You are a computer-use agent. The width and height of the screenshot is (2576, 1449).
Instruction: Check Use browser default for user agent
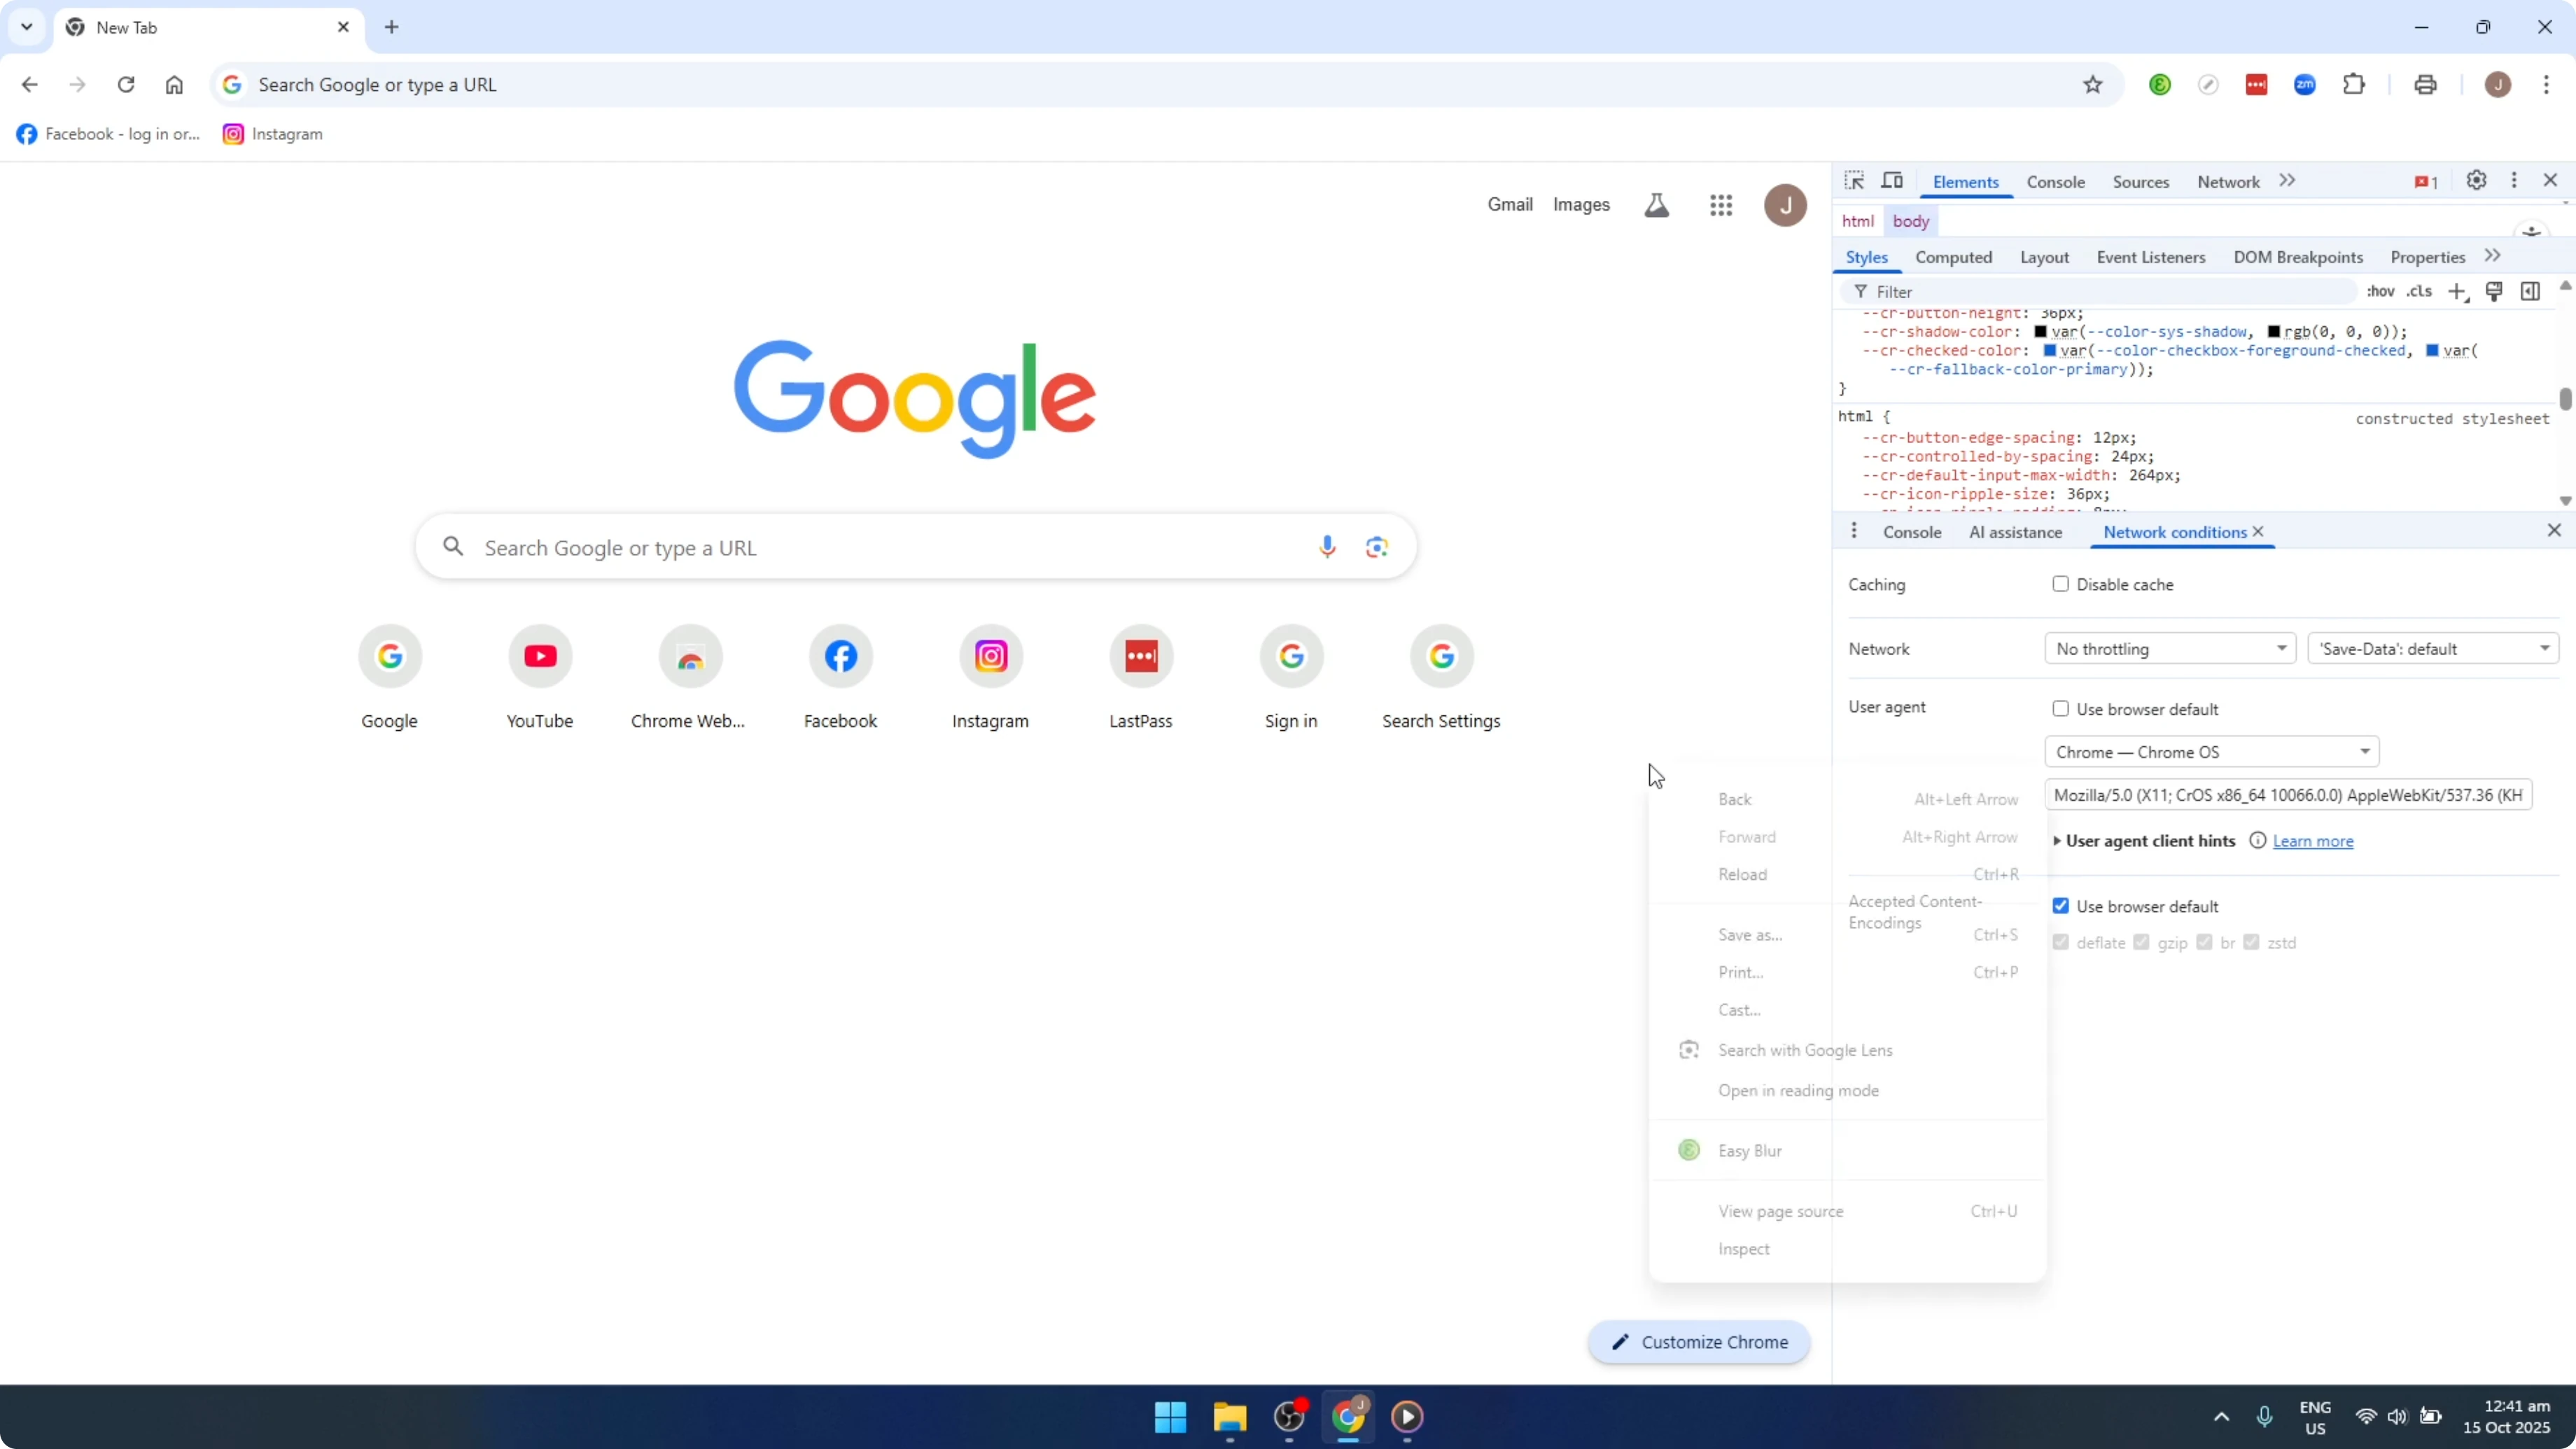click(2061, 708)
